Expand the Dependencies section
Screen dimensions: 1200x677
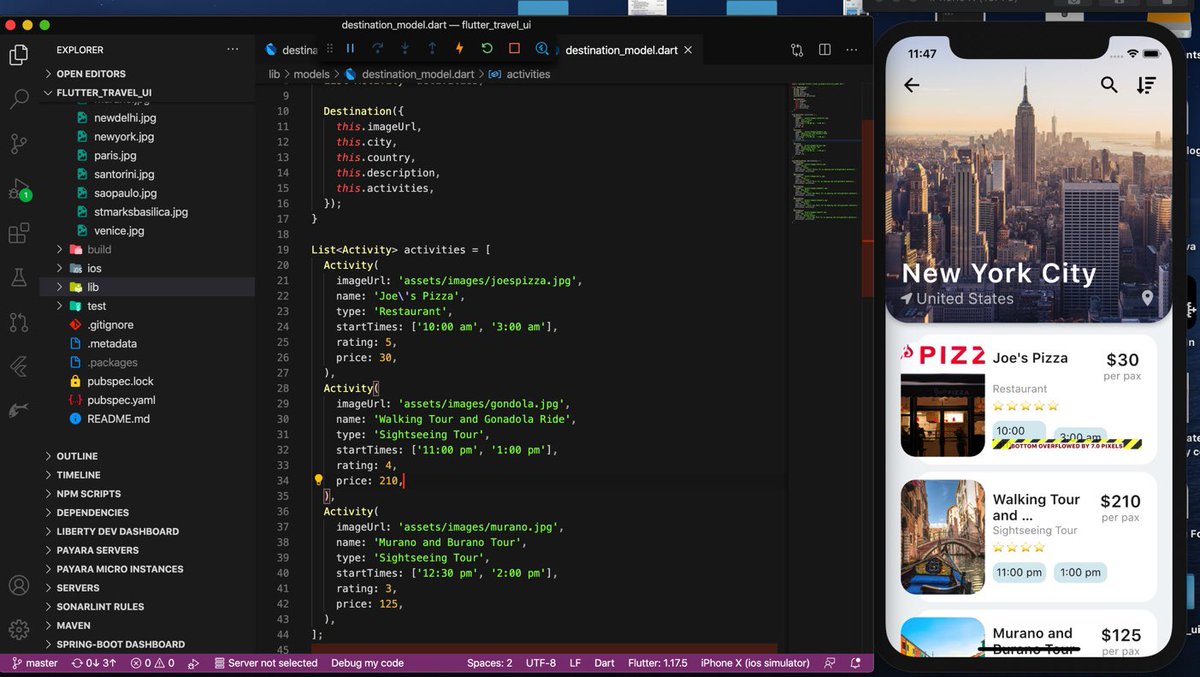coord(92,513)
